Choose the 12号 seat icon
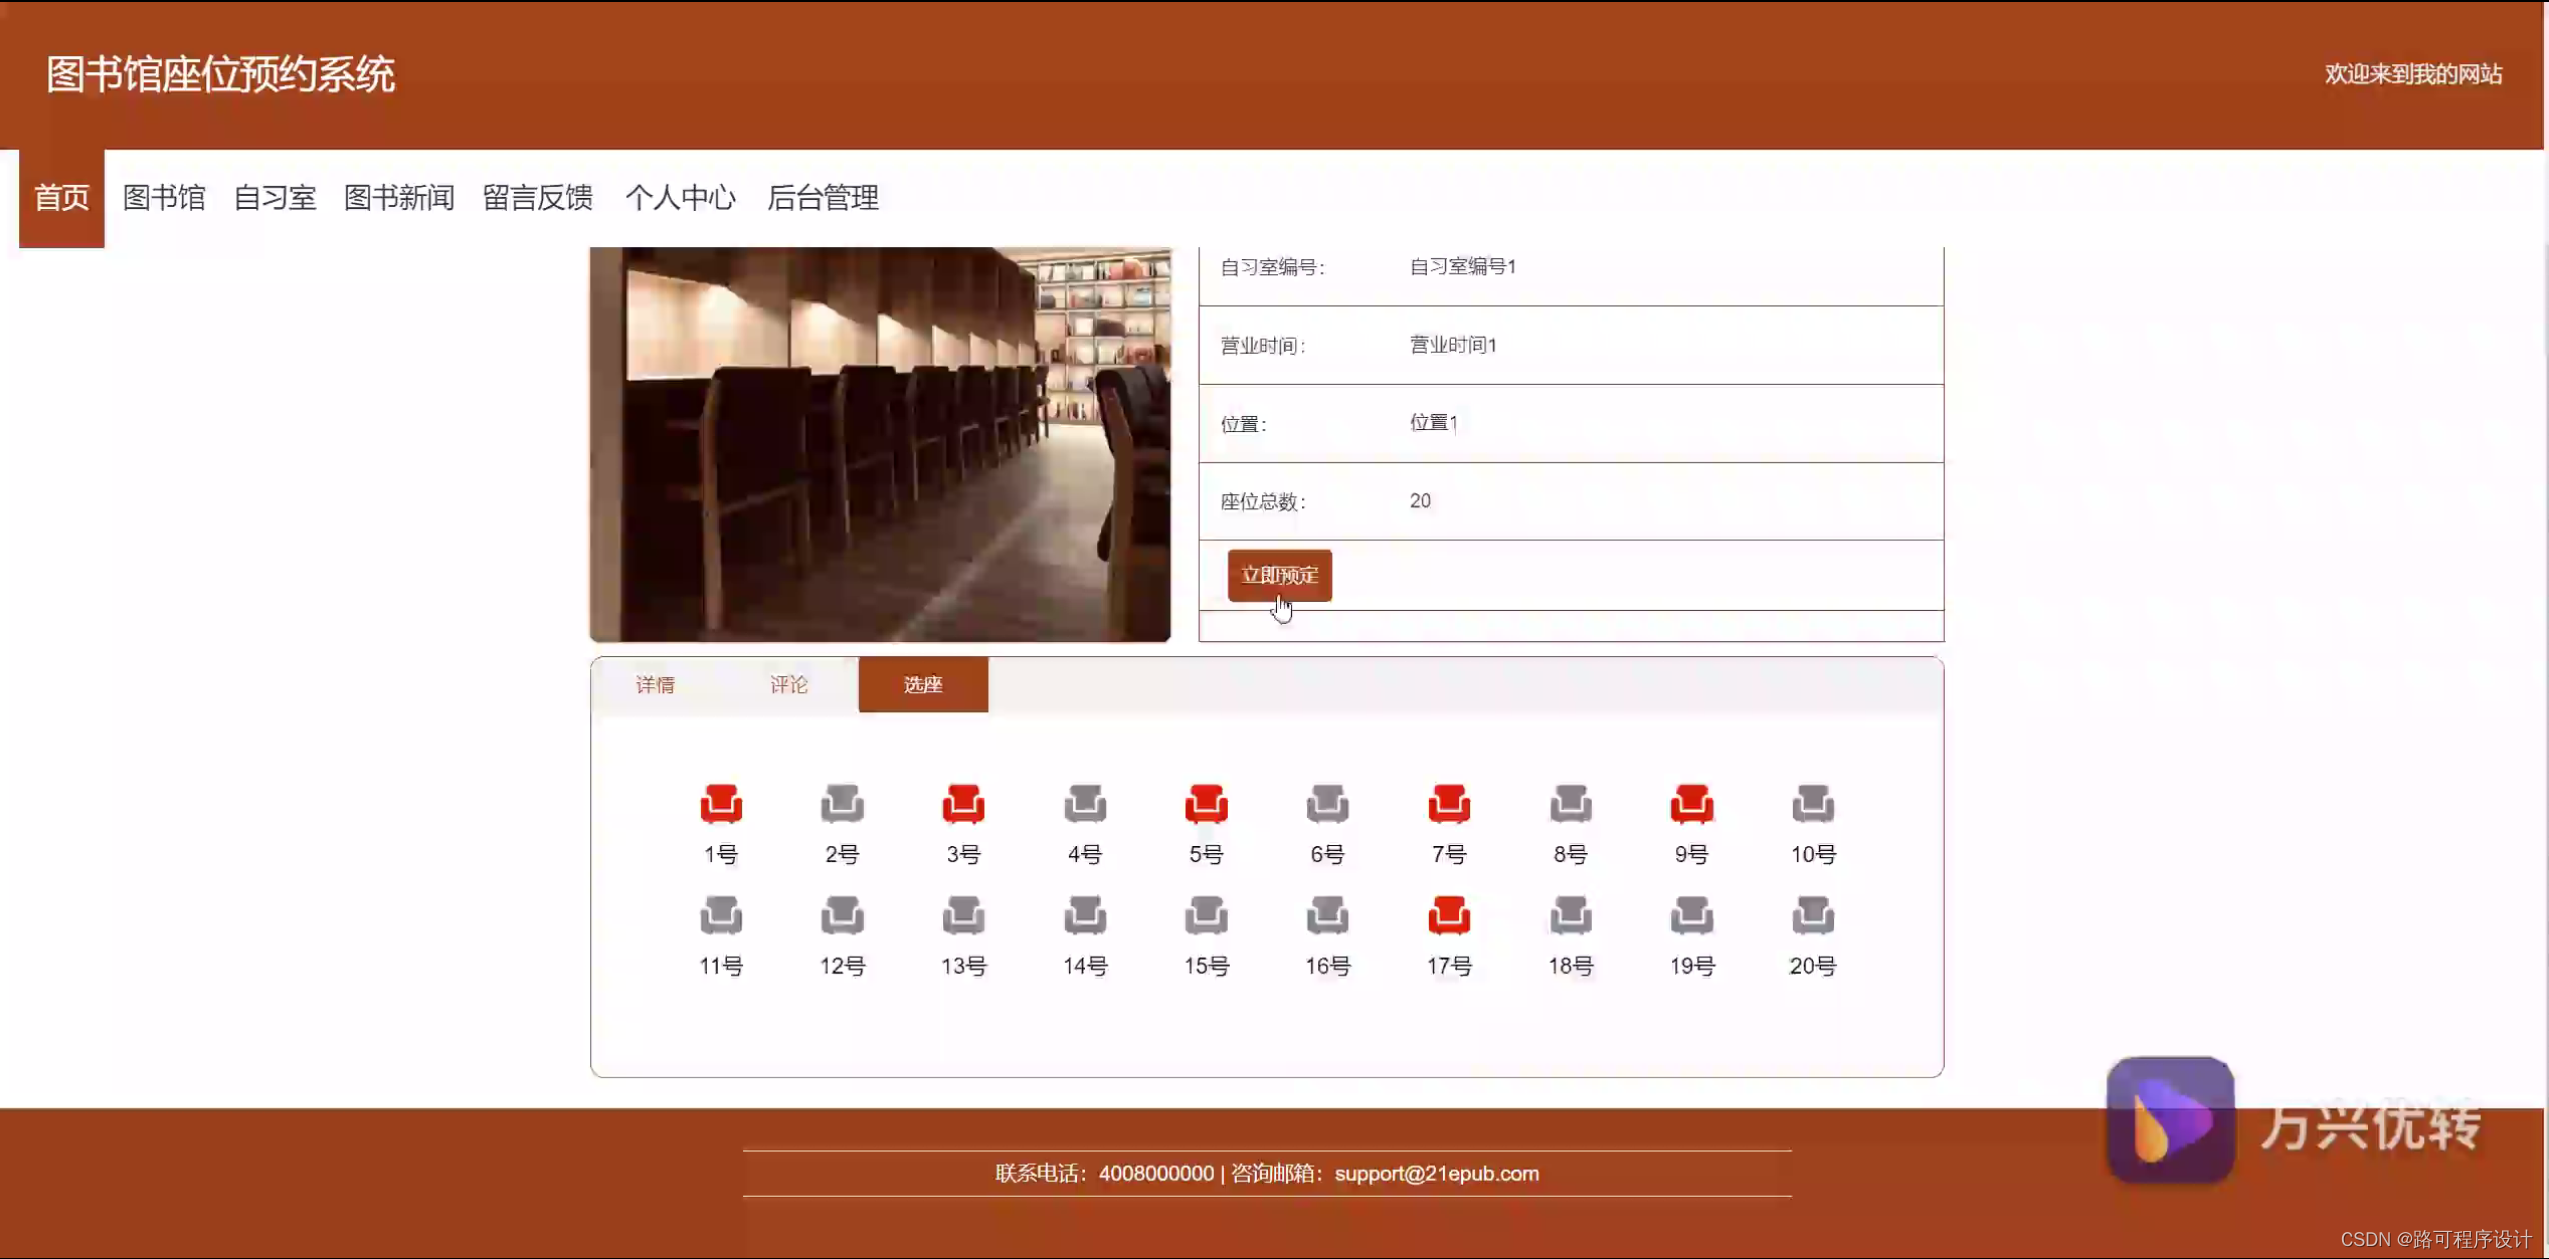The height and width of the screenshot is (1259, 2549). pos(842,915)
